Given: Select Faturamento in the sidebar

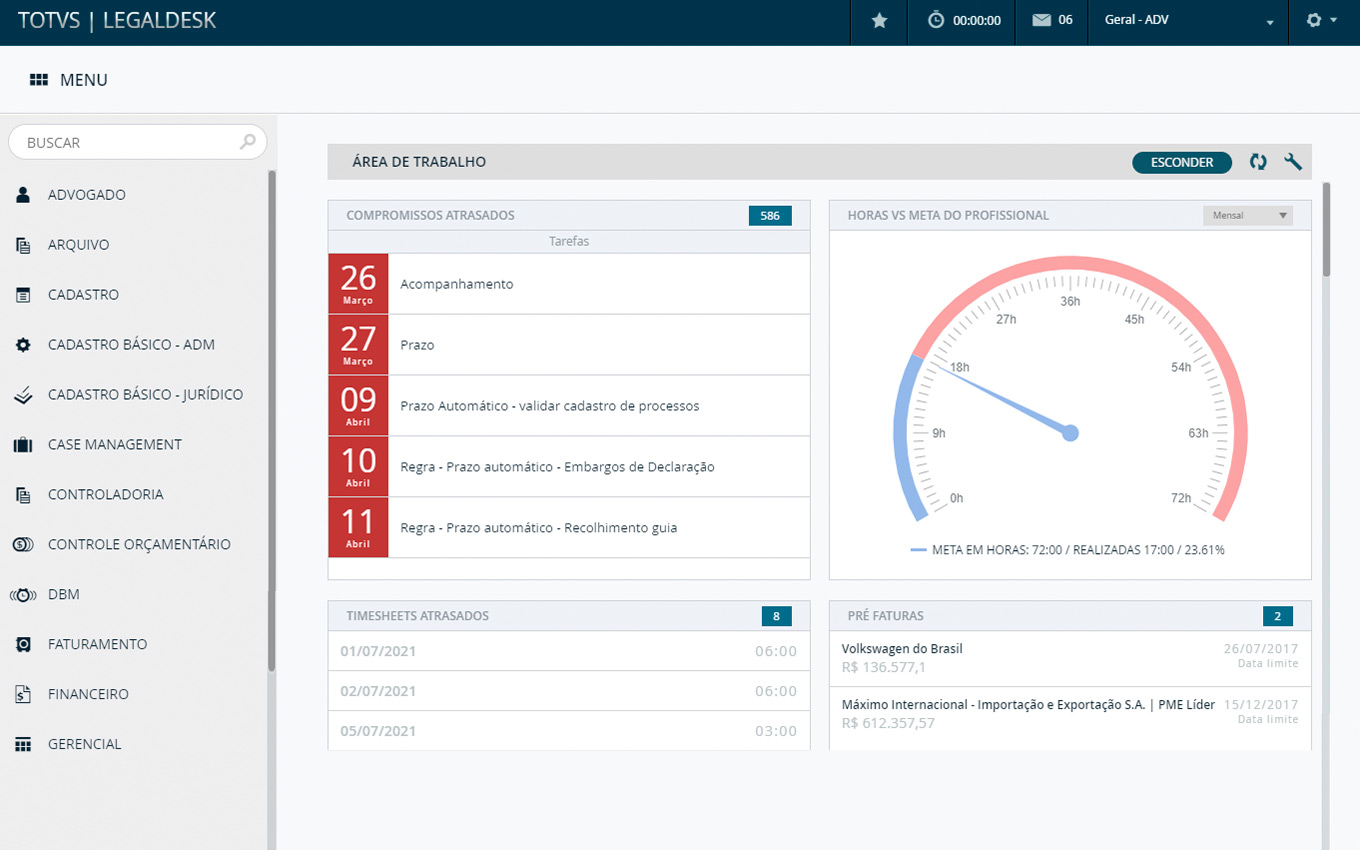Looking at the screenshot, I should [97, 644].
